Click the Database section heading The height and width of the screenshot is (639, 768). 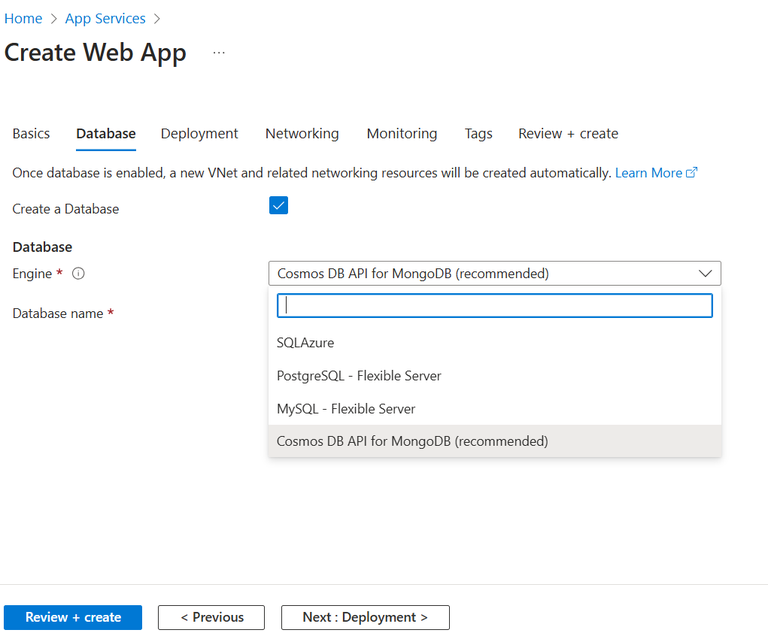click(42, 247)
